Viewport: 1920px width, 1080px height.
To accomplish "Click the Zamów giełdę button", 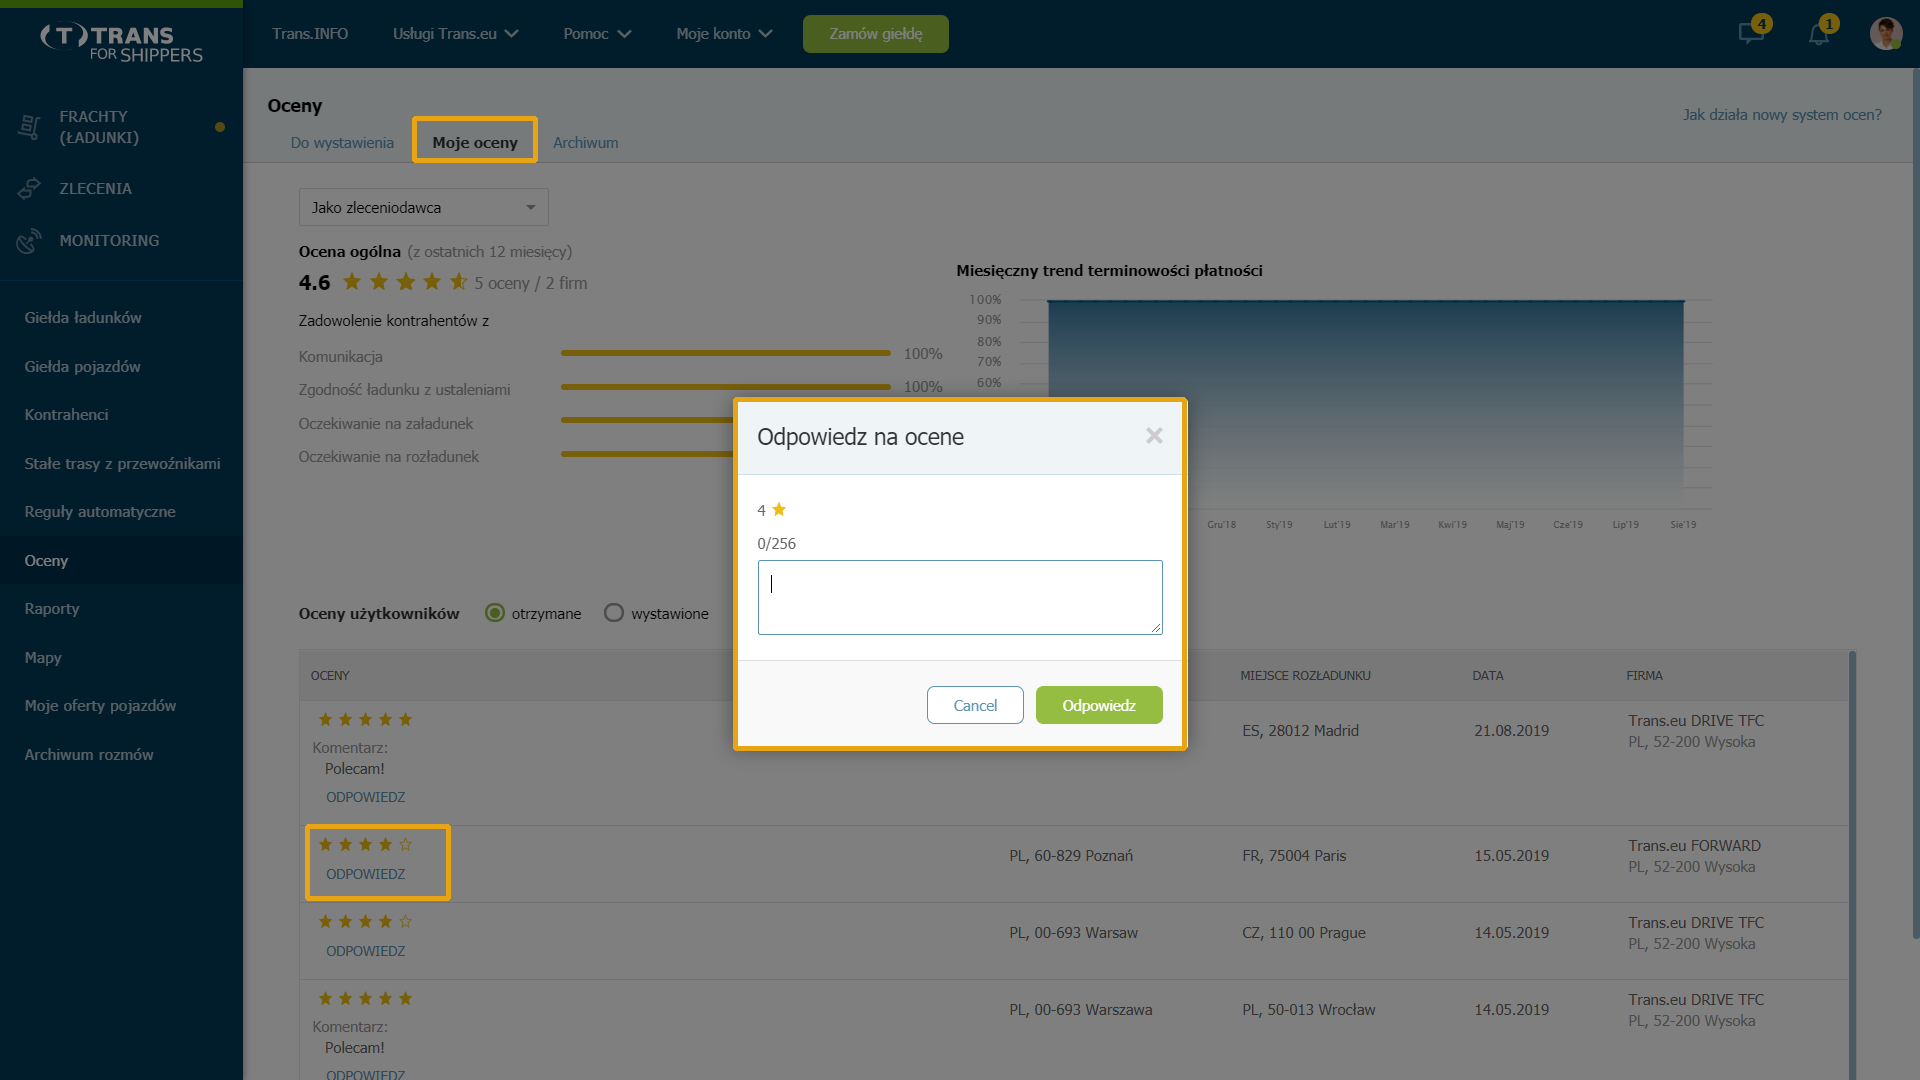I will click(x=876, y=34).
